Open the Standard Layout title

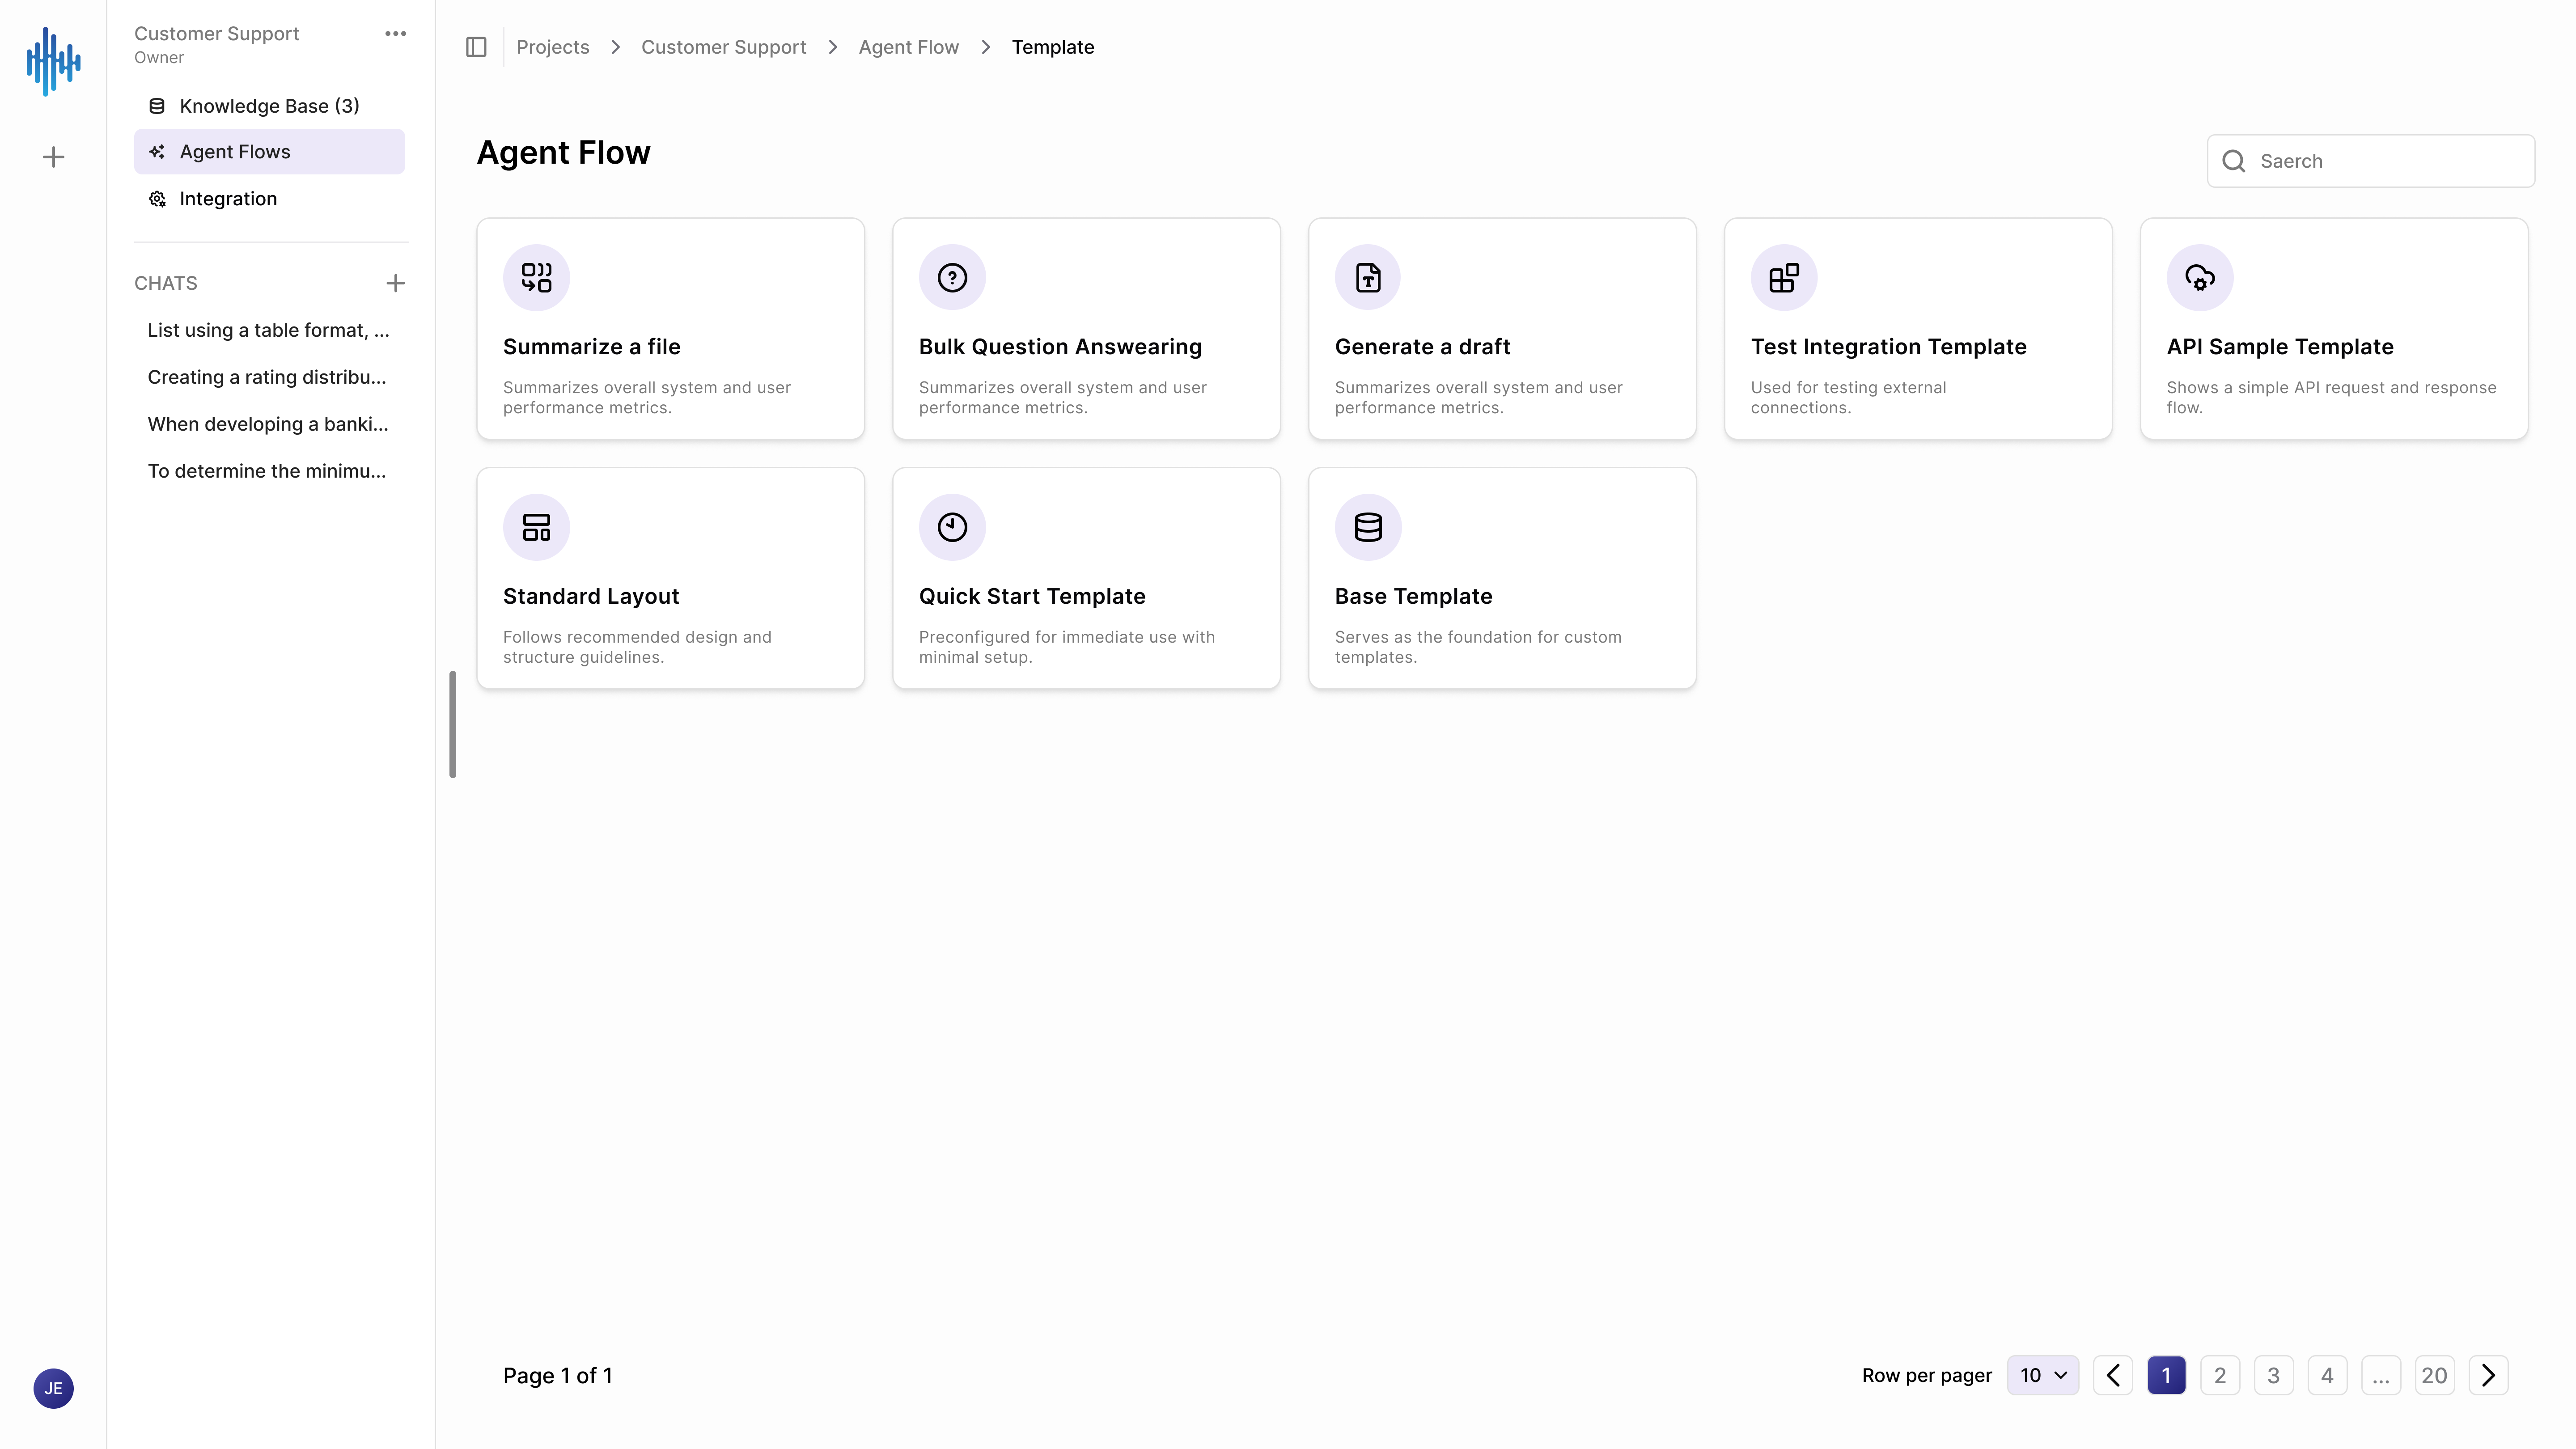pos(591,596)
